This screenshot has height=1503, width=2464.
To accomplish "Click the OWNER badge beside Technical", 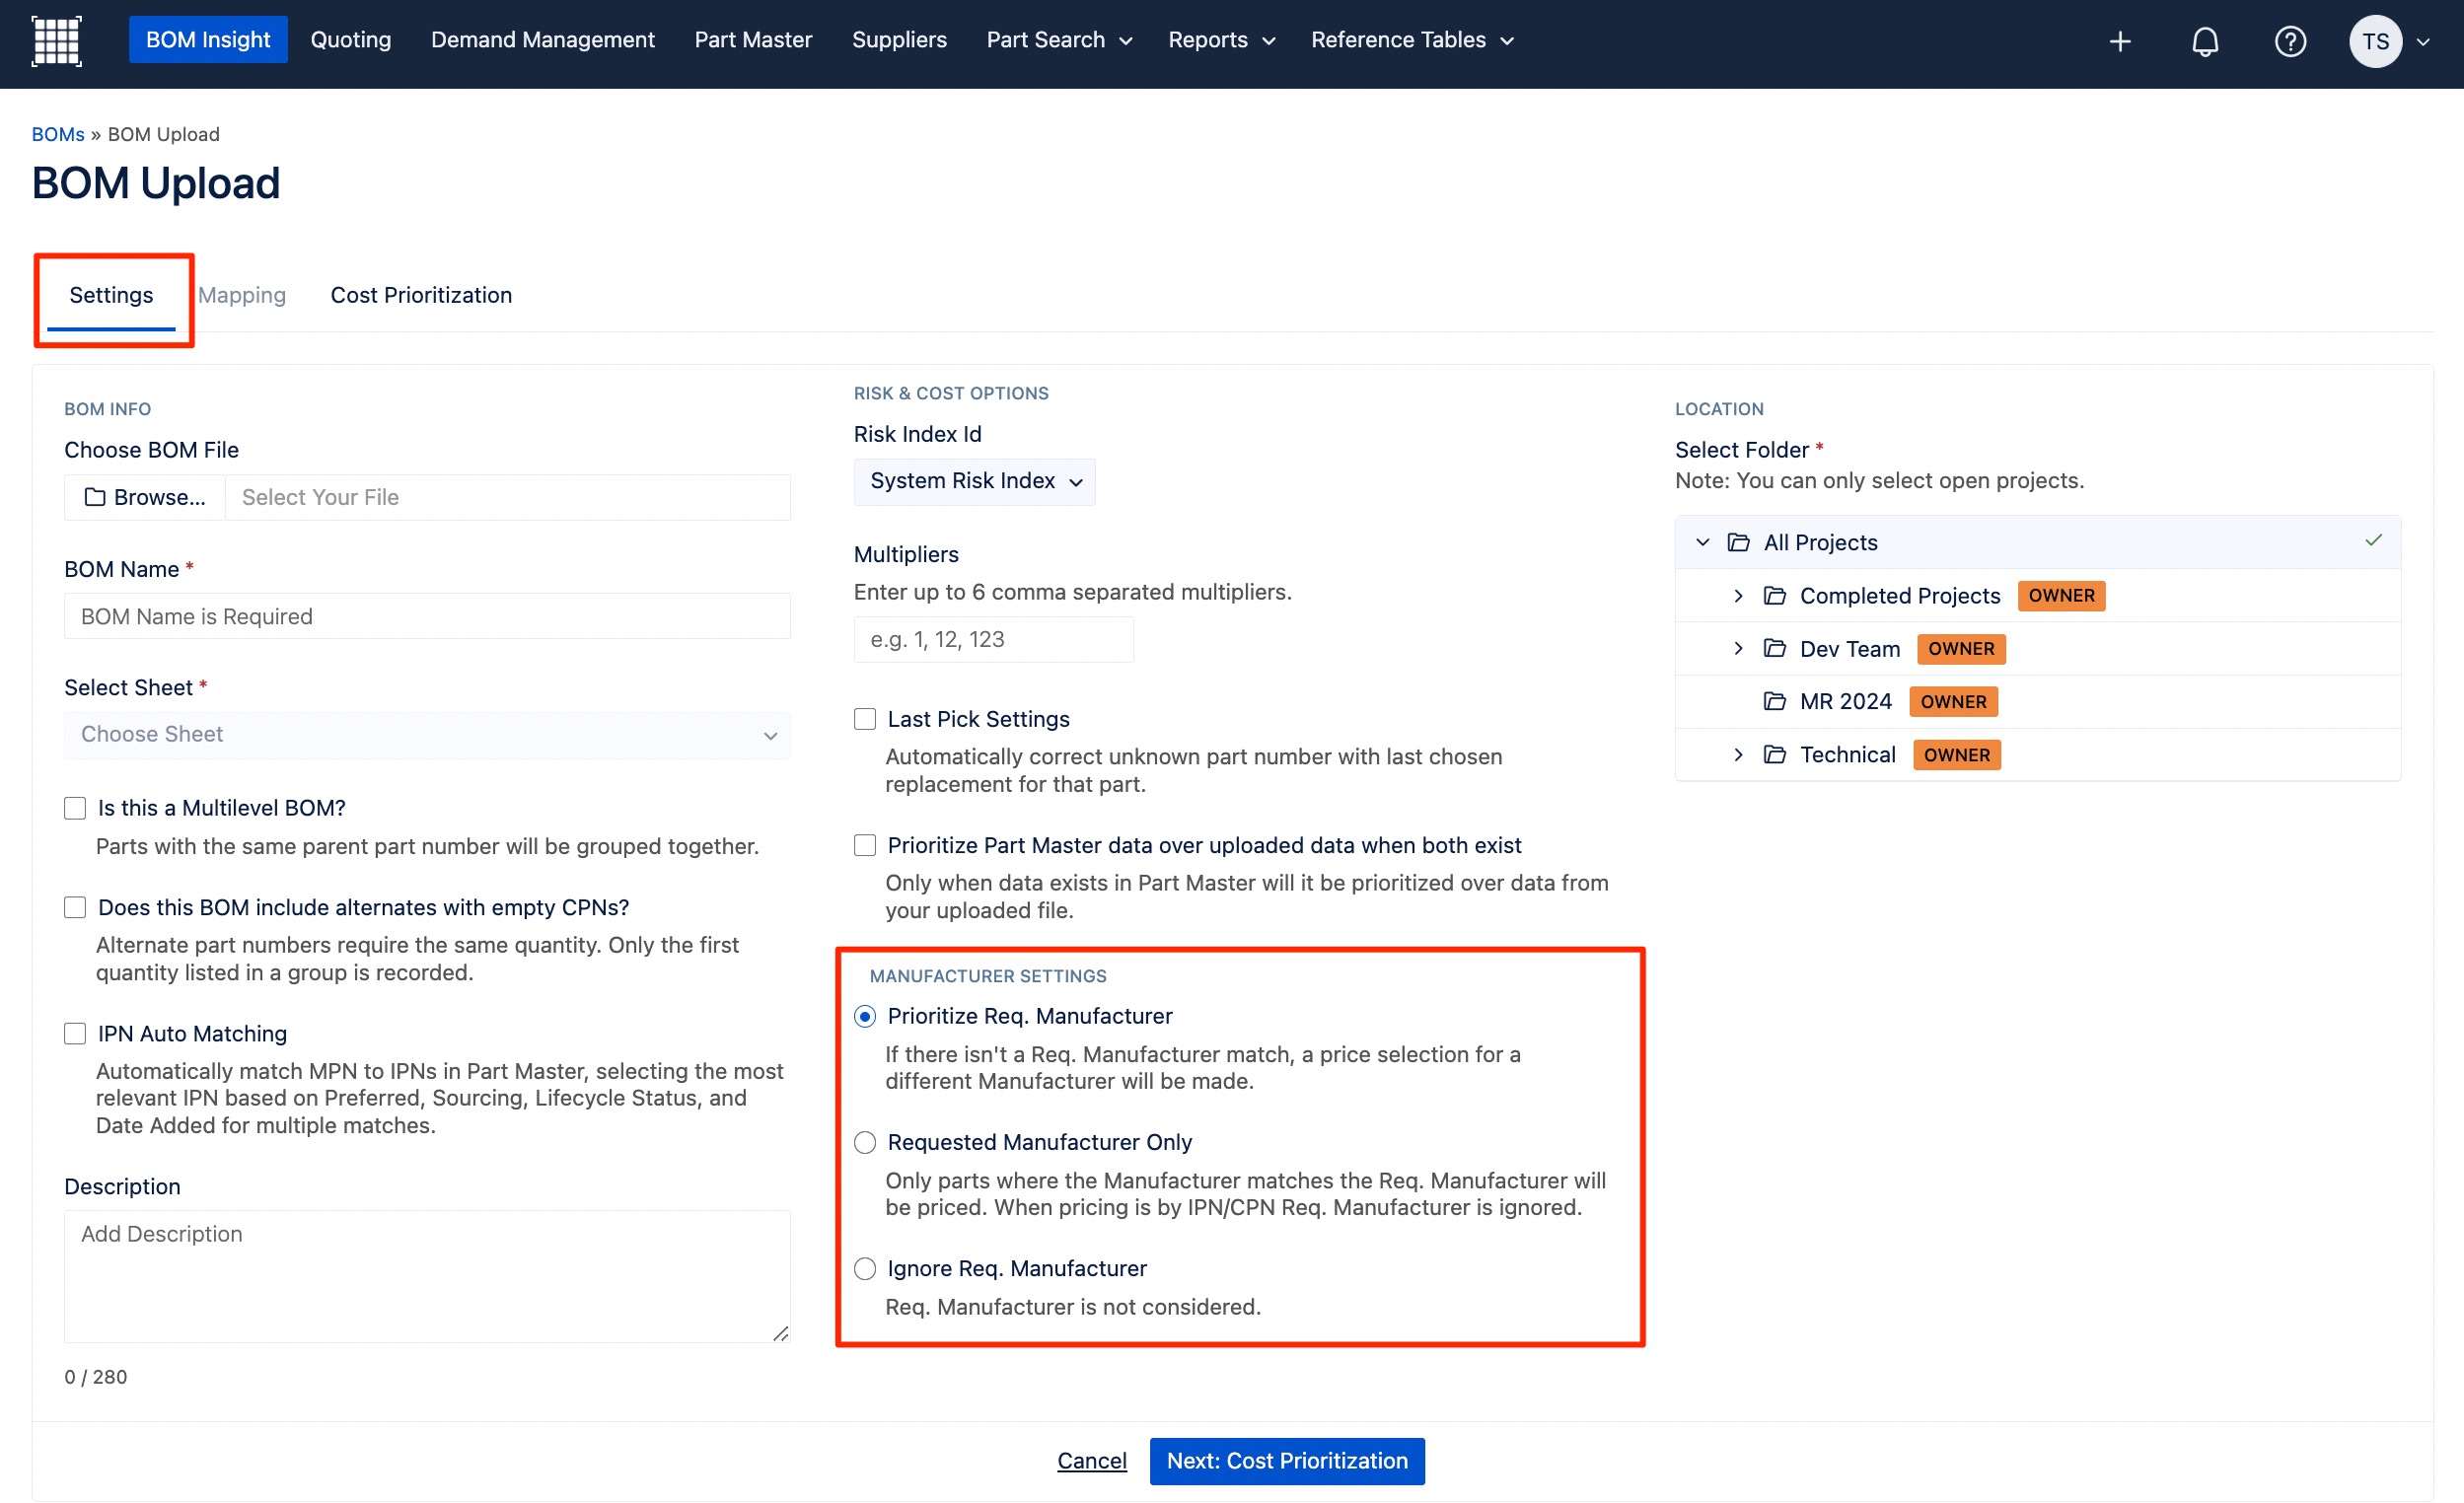I will pyautogui.click(x=1957, y=754).
